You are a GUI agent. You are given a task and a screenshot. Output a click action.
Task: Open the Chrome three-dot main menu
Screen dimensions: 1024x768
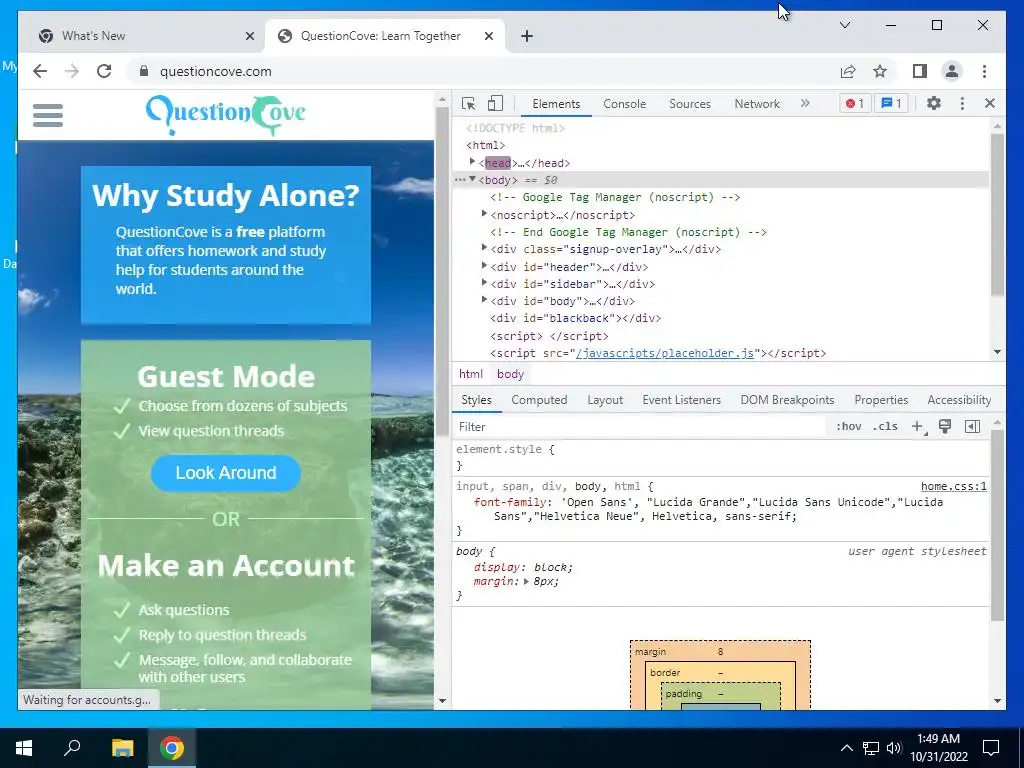(984, 71)
